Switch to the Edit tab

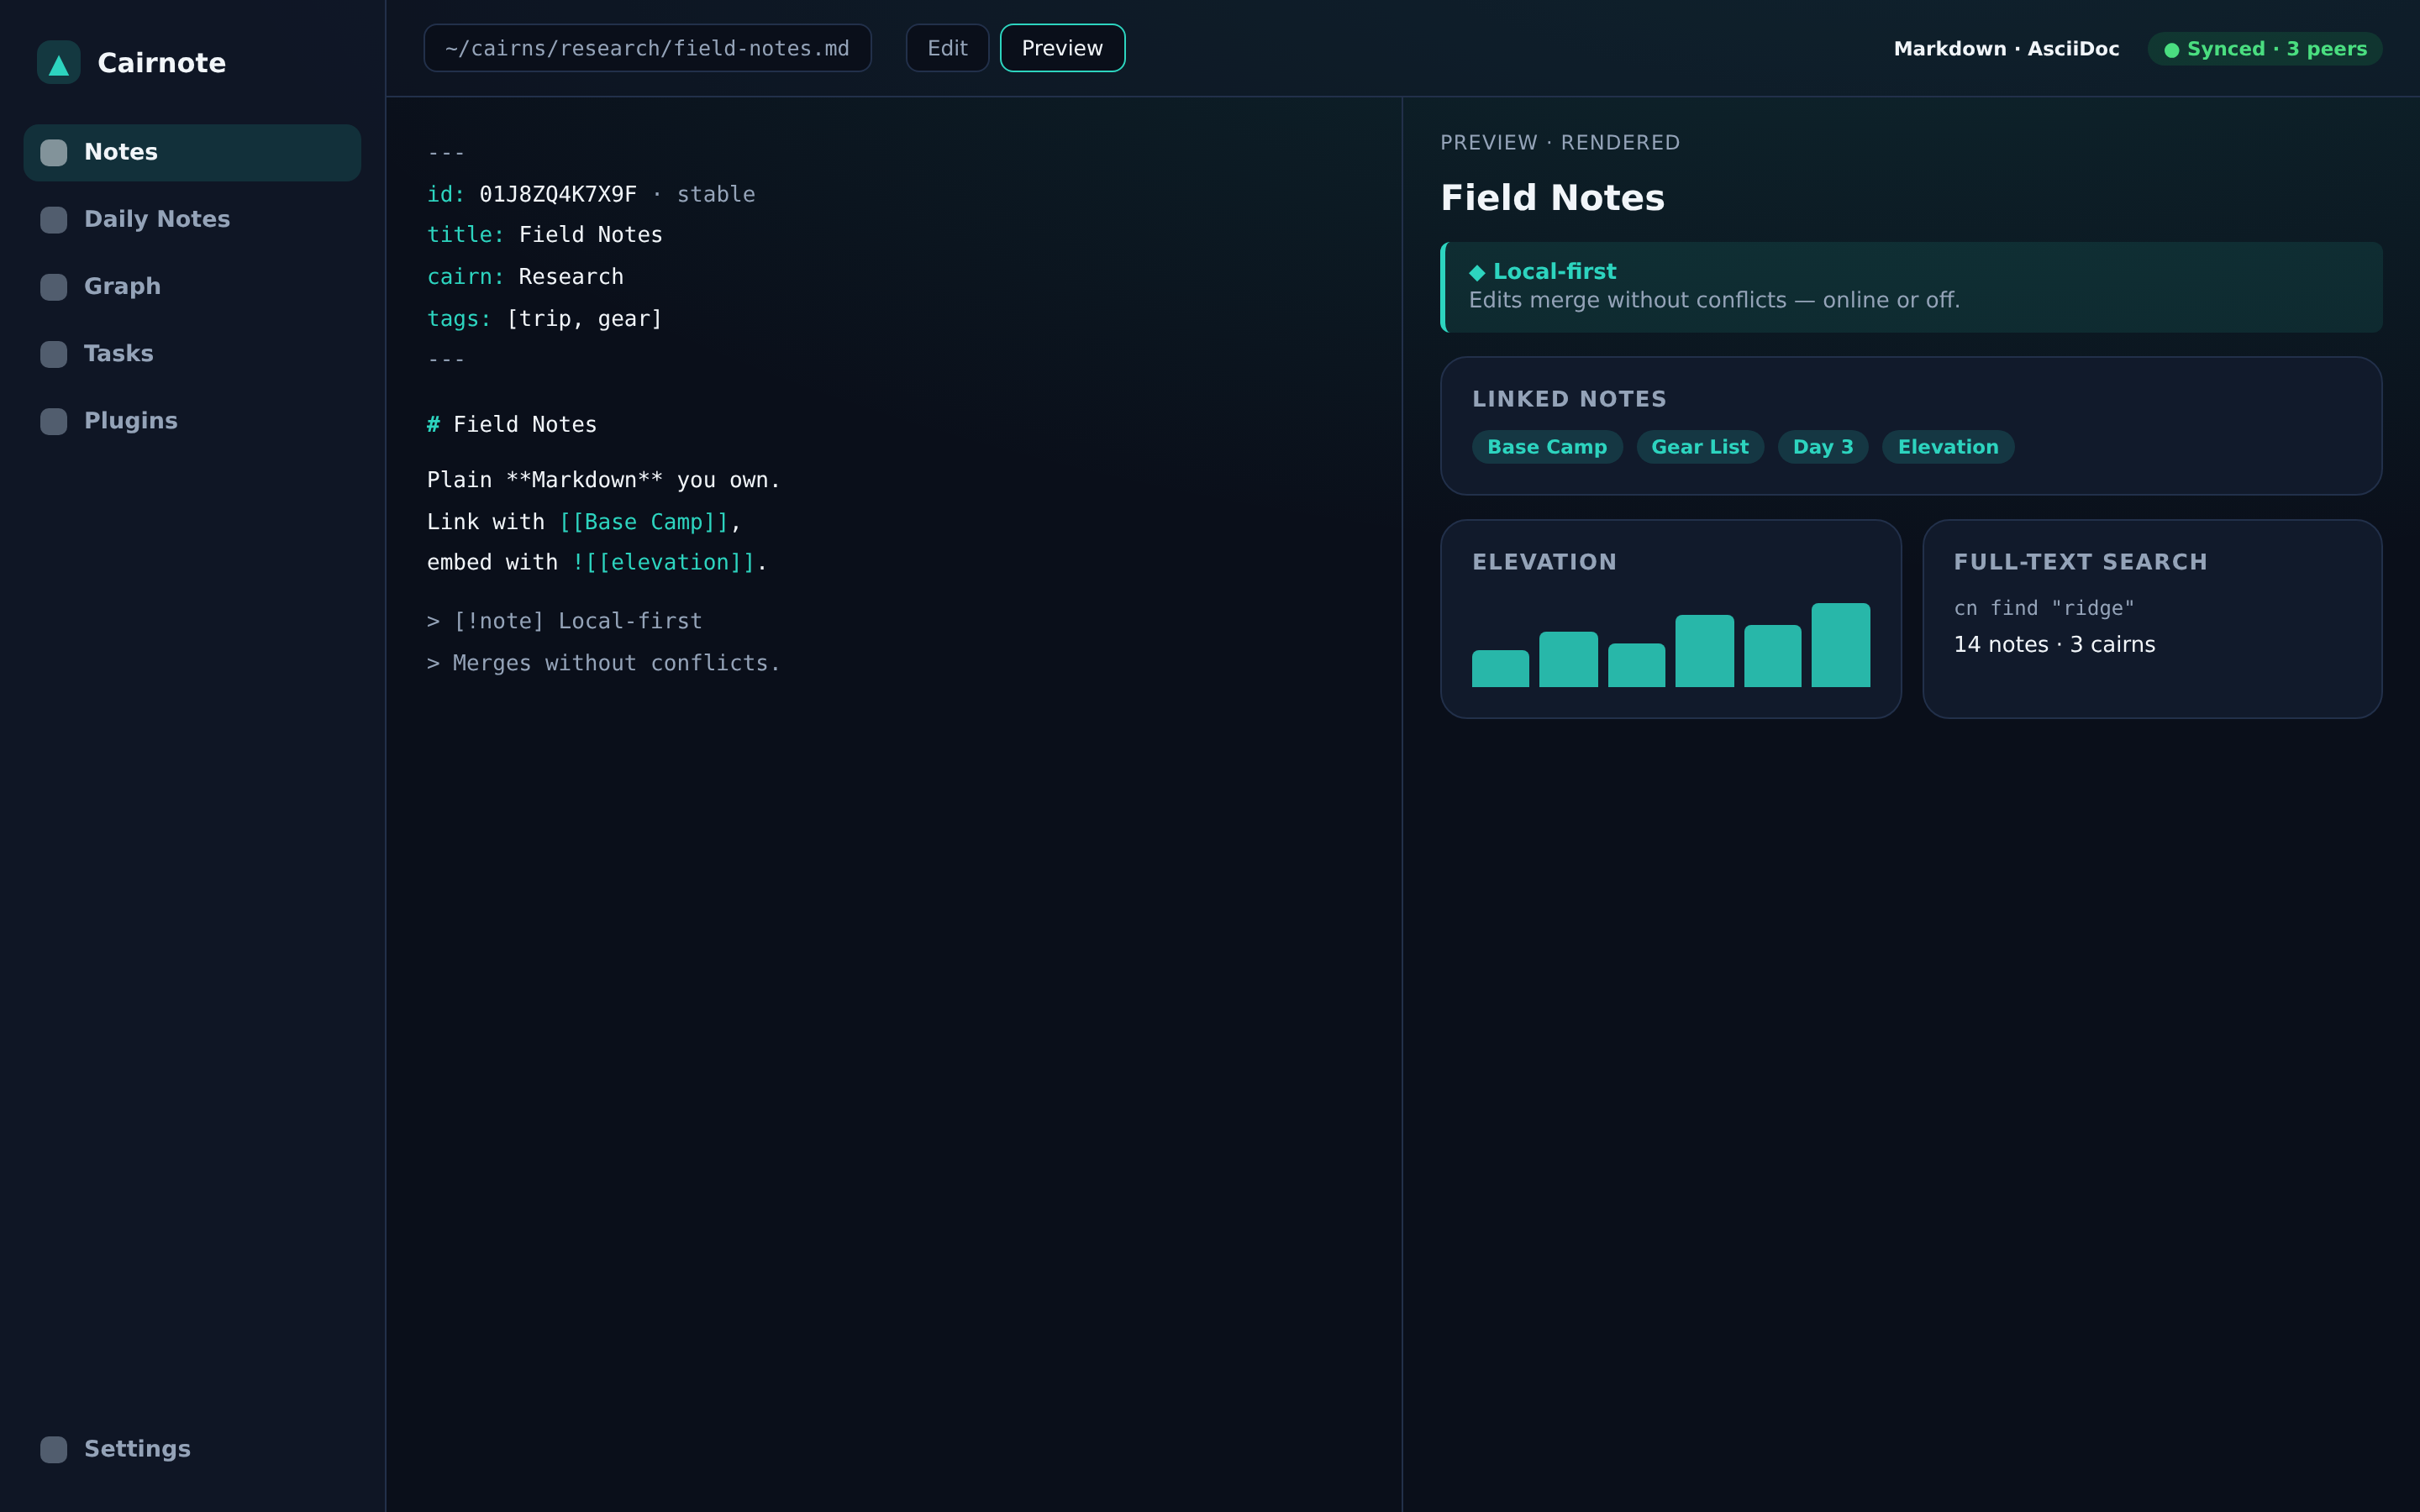click(x=947, y=48)
